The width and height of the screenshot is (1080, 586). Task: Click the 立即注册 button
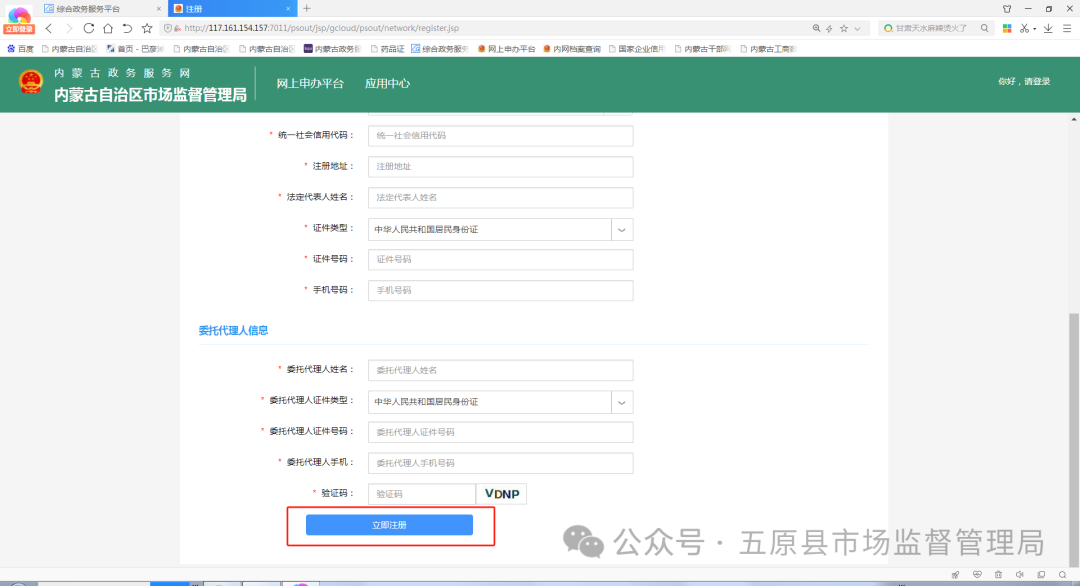[390, 524]
